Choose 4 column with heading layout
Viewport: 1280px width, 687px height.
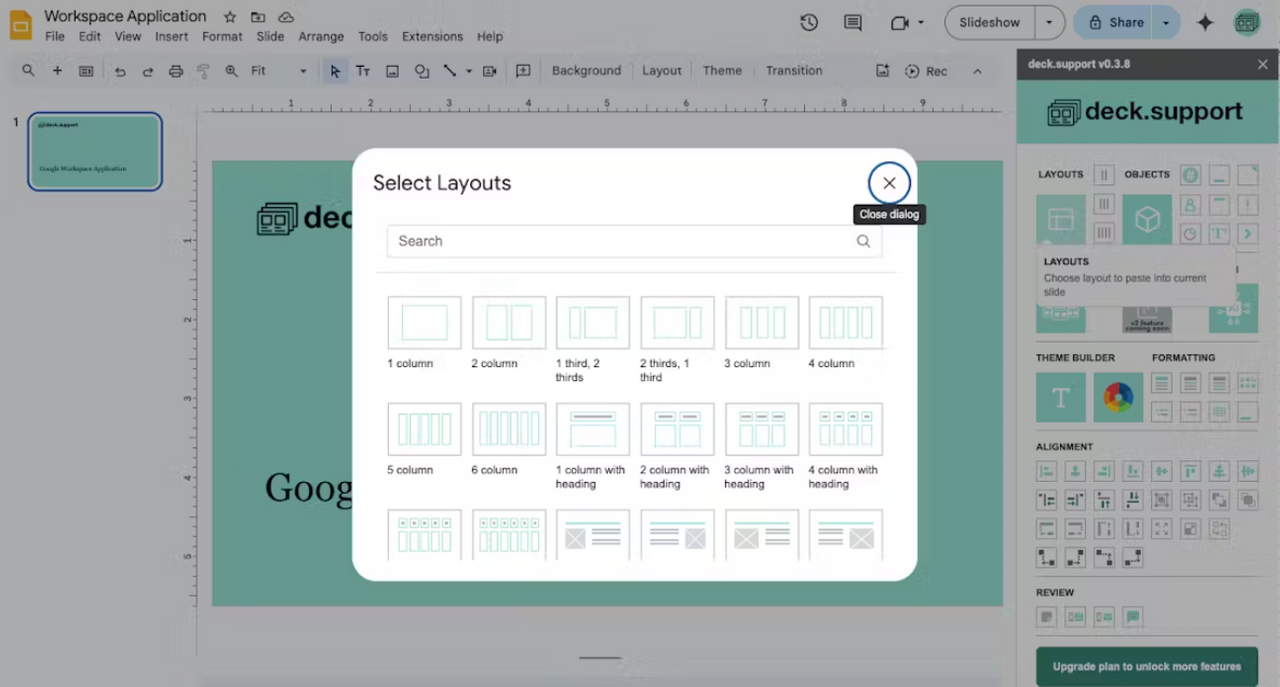point(846,429)
